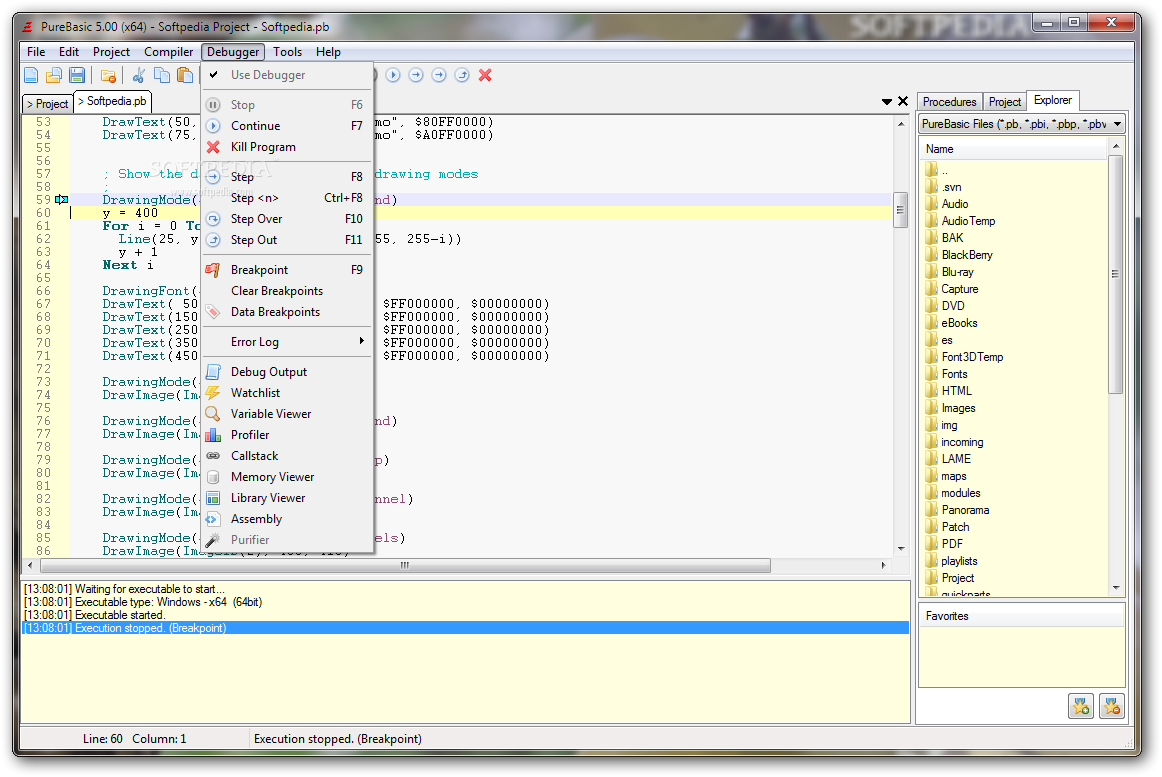This screenshot has width=1162, height=777.
Task: Select Step Over menu entry
Action: 288,219
